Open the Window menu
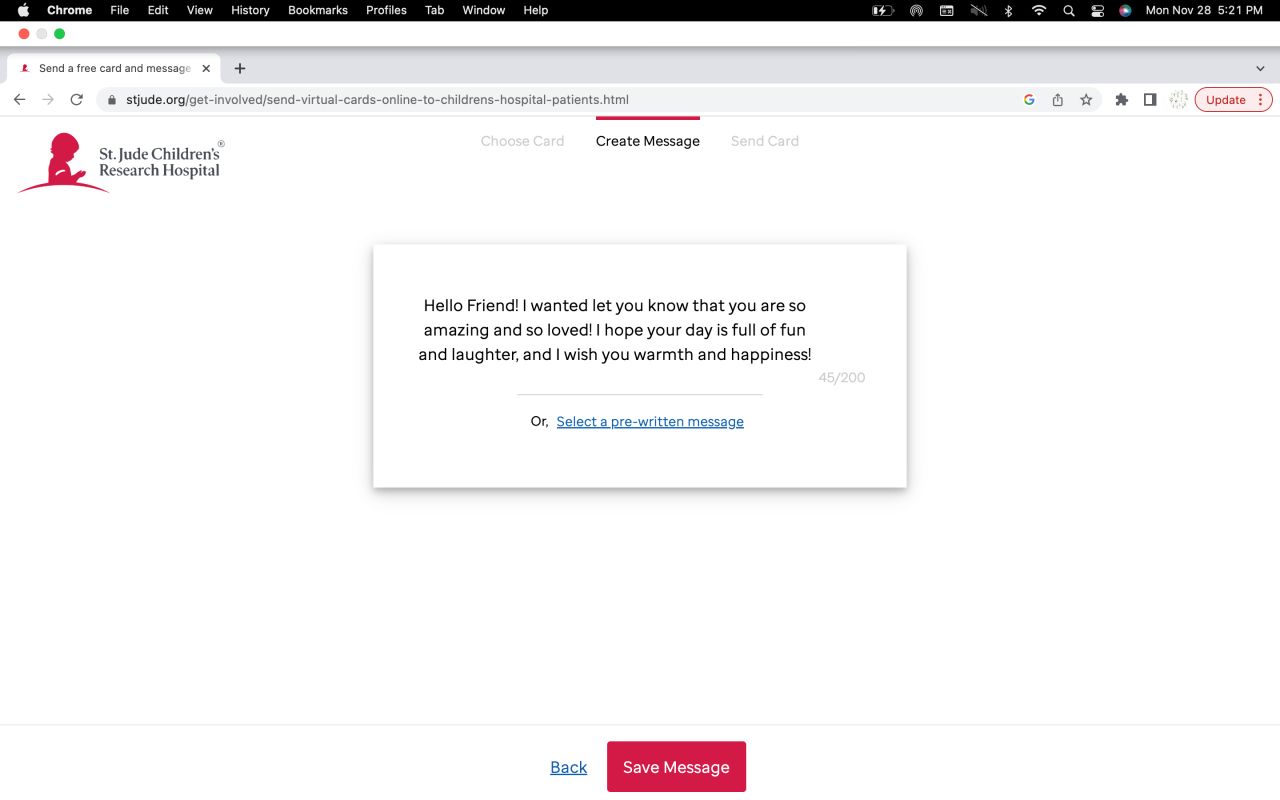 tap(484, 10)
